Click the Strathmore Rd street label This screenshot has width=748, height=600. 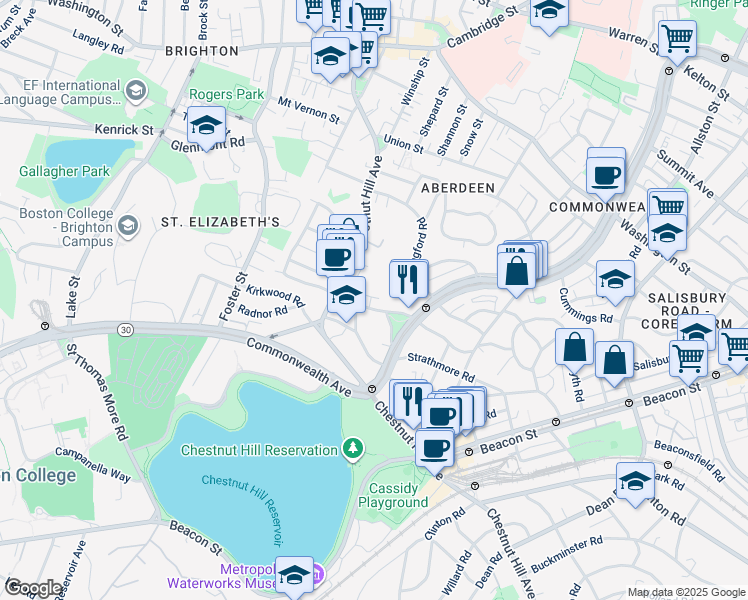point(441,367)
